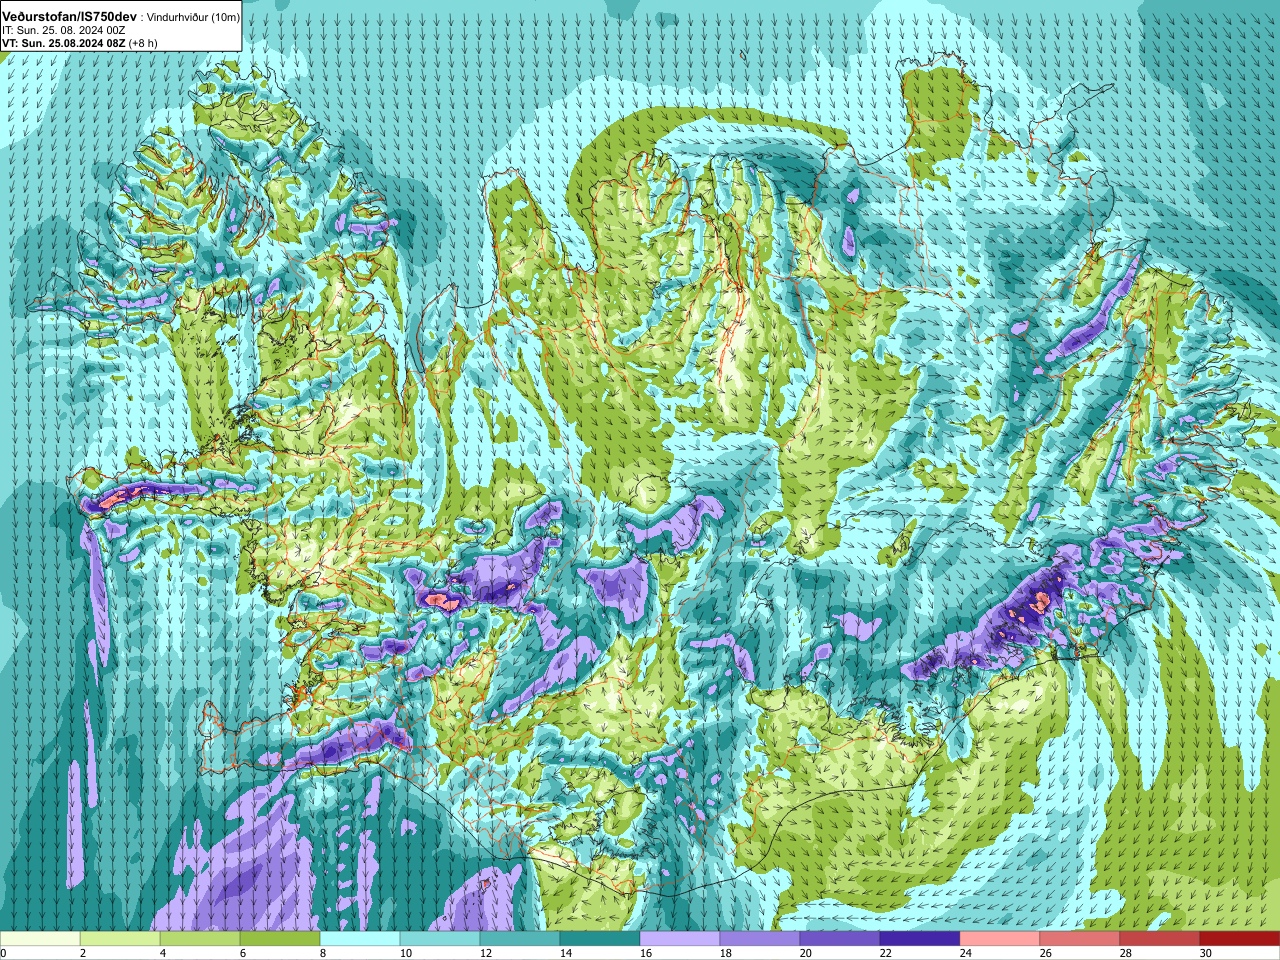Click the red 28–30 legend swatch
The image size is (1280, 960).
(x=1160, y=939)
